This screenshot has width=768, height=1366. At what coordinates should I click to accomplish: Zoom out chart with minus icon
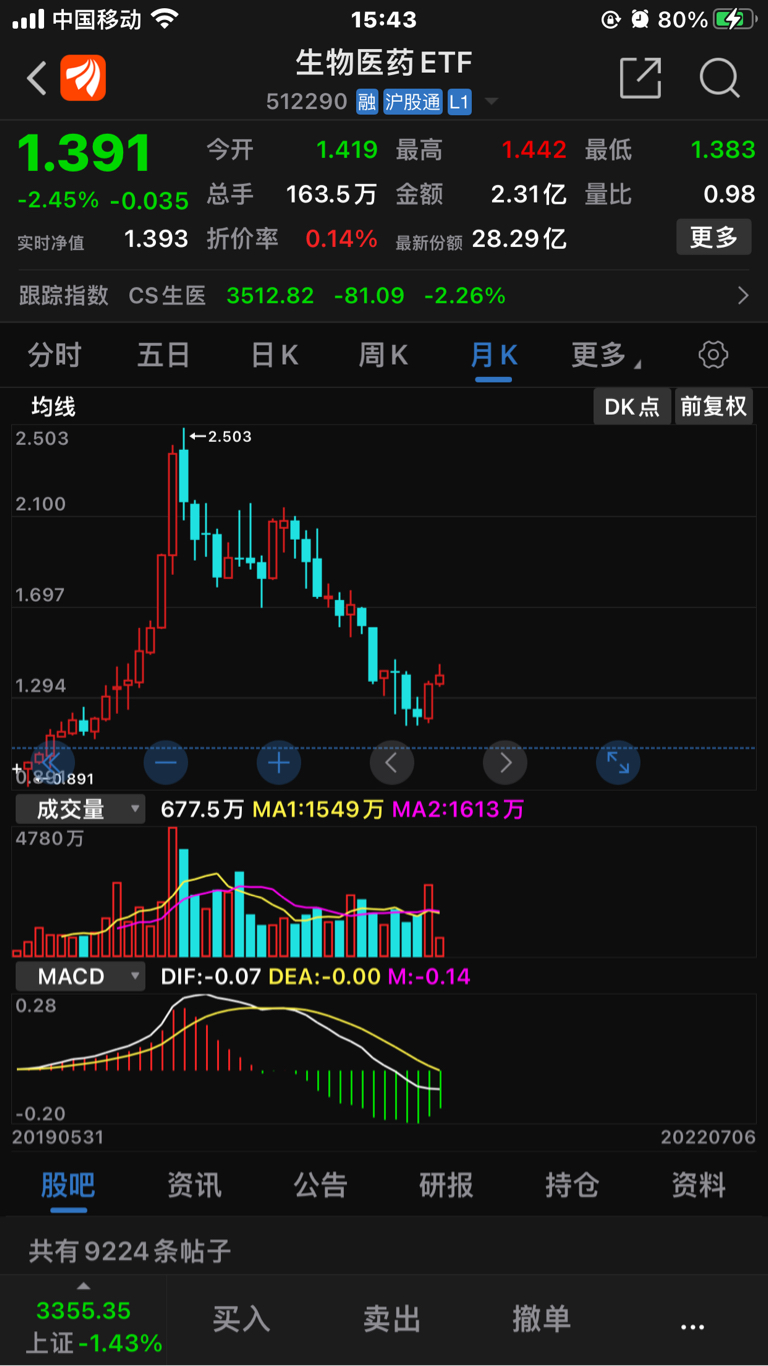[x=166, y=763]
